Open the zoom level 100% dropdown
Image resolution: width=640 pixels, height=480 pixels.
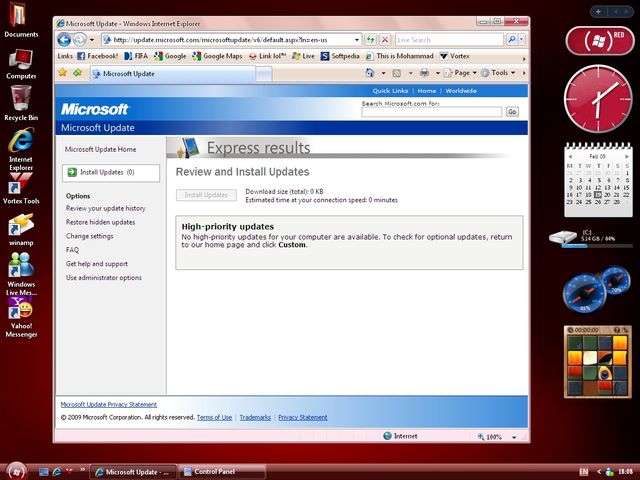pyautogui.click(x=497, y=436)
